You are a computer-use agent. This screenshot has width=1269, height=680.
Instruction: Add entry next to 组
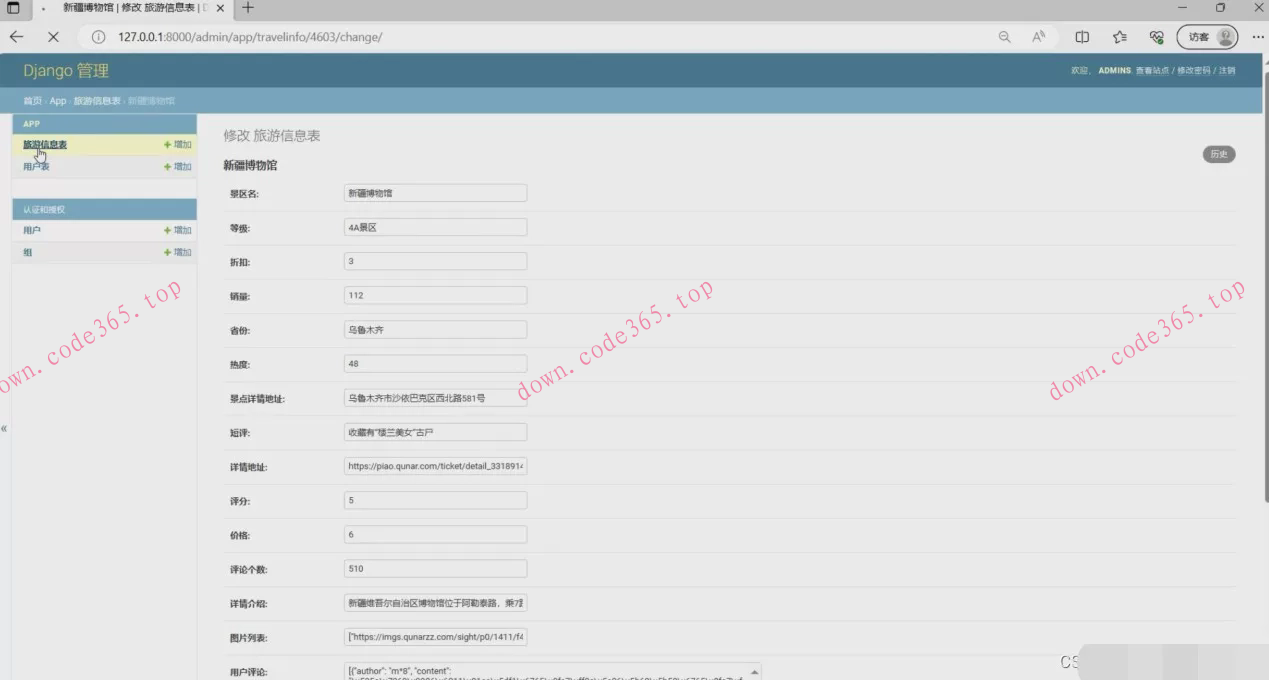click(177, 252)
